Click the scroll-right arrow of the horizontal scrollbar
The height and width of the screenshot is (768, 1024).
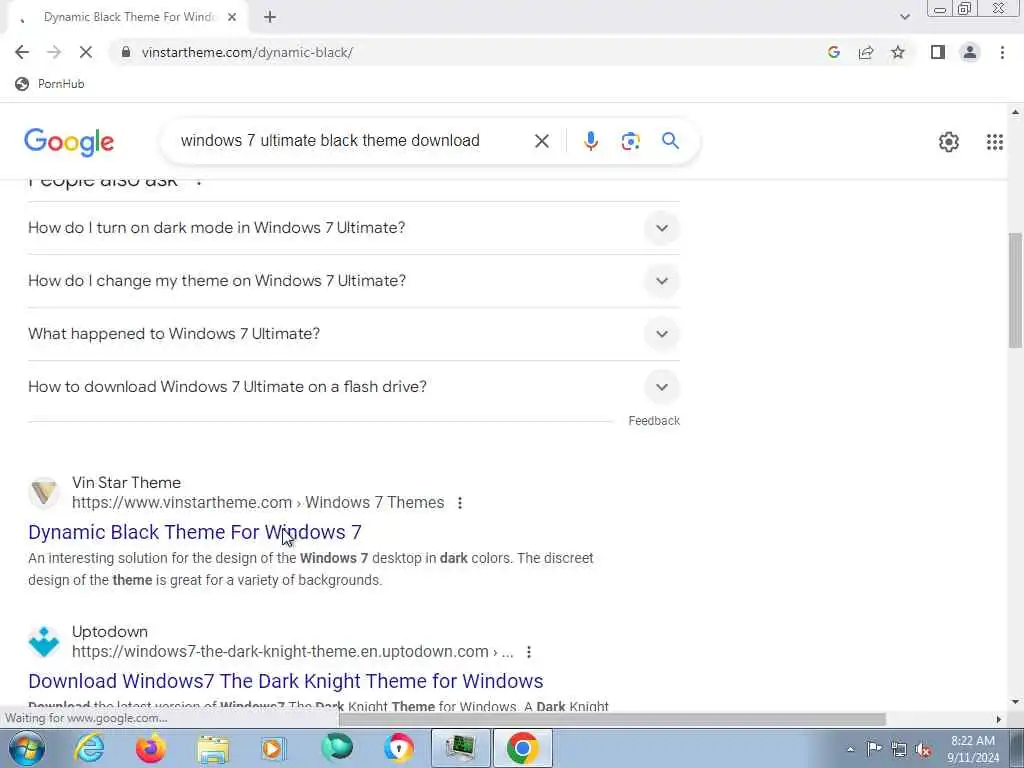pos(999,719)
